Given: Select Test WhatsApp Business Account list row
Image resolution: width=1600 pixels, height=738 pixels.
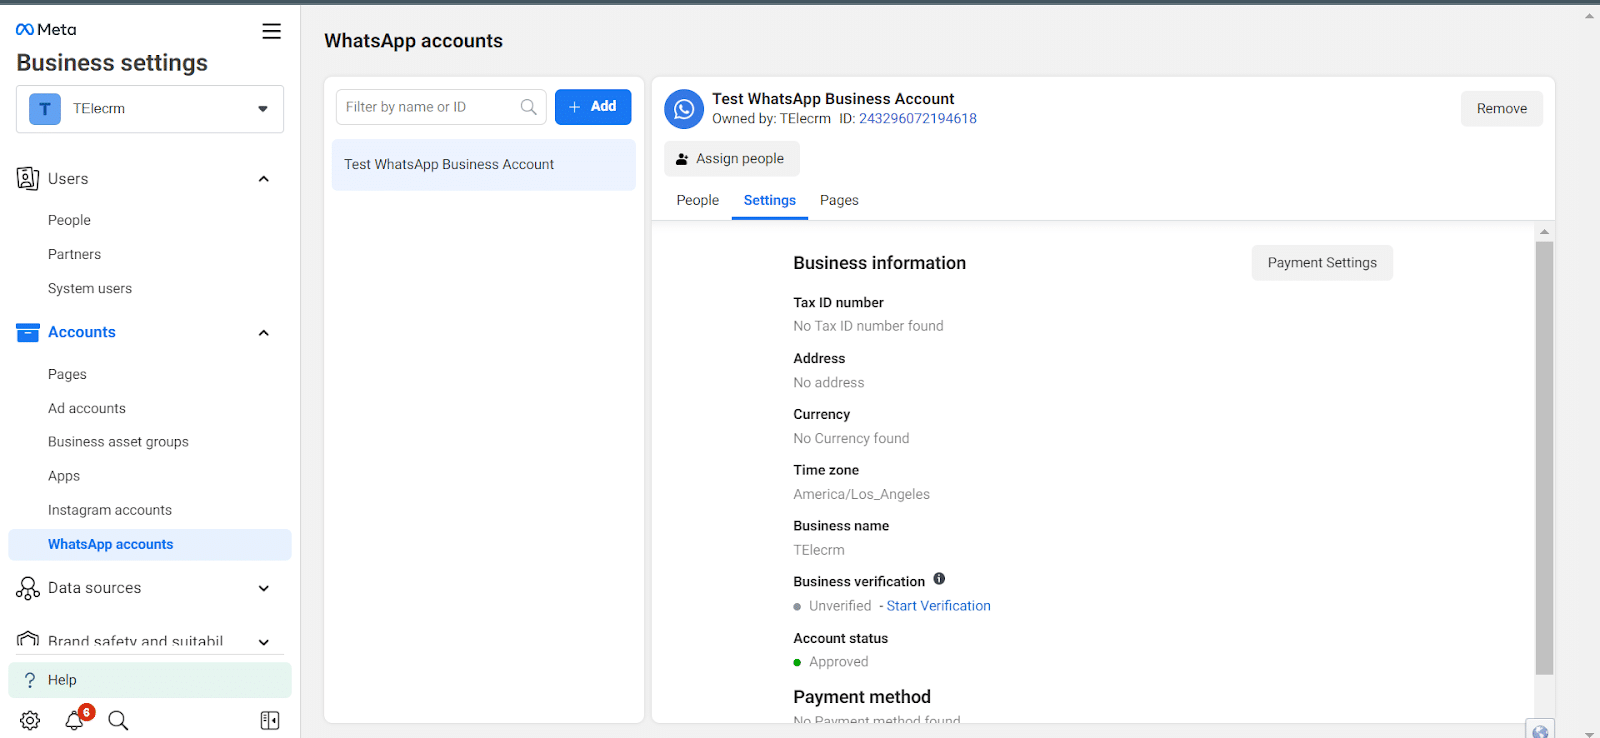Looking at the screenshot, I should pos(484,165).
